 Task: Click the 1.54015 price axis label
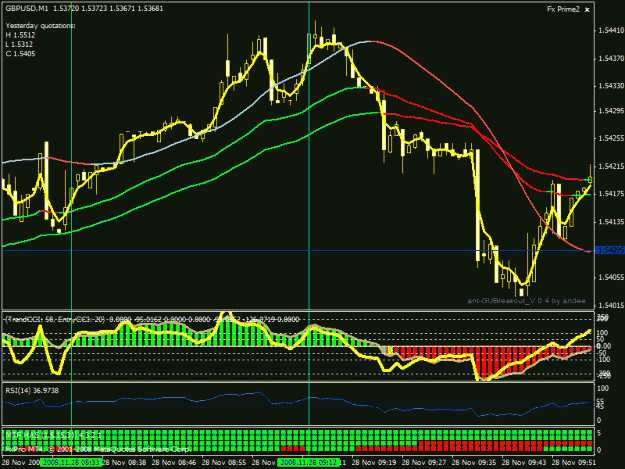610,305
